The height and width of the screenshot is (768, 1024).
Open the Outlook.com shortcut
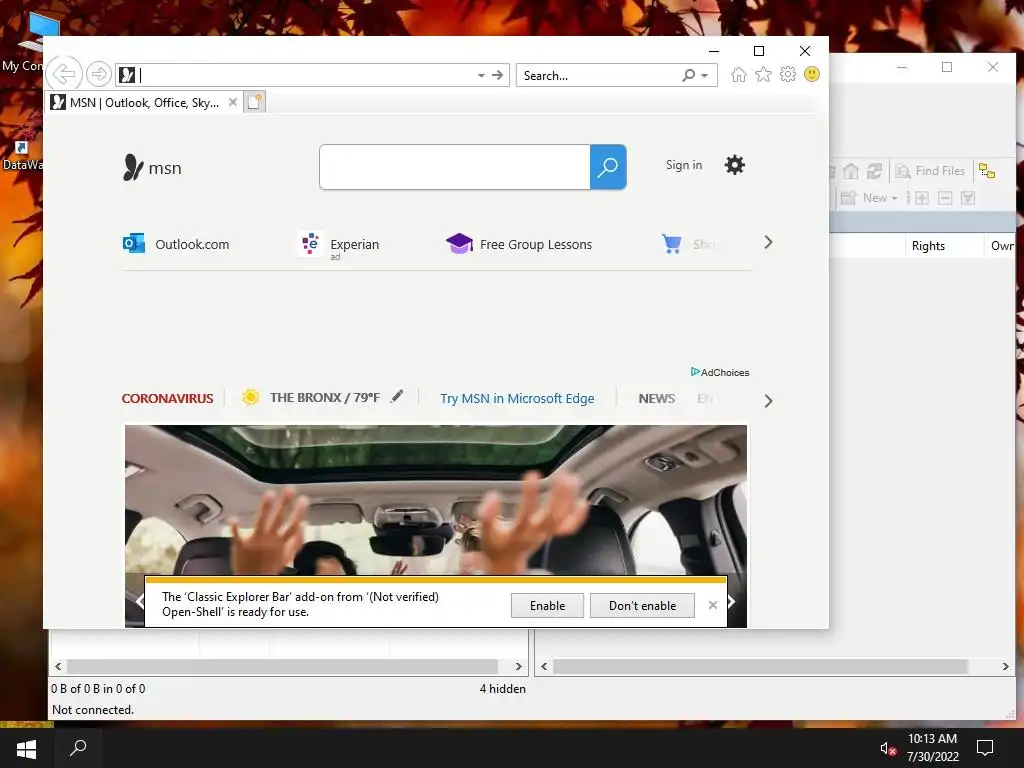point(176,244)
